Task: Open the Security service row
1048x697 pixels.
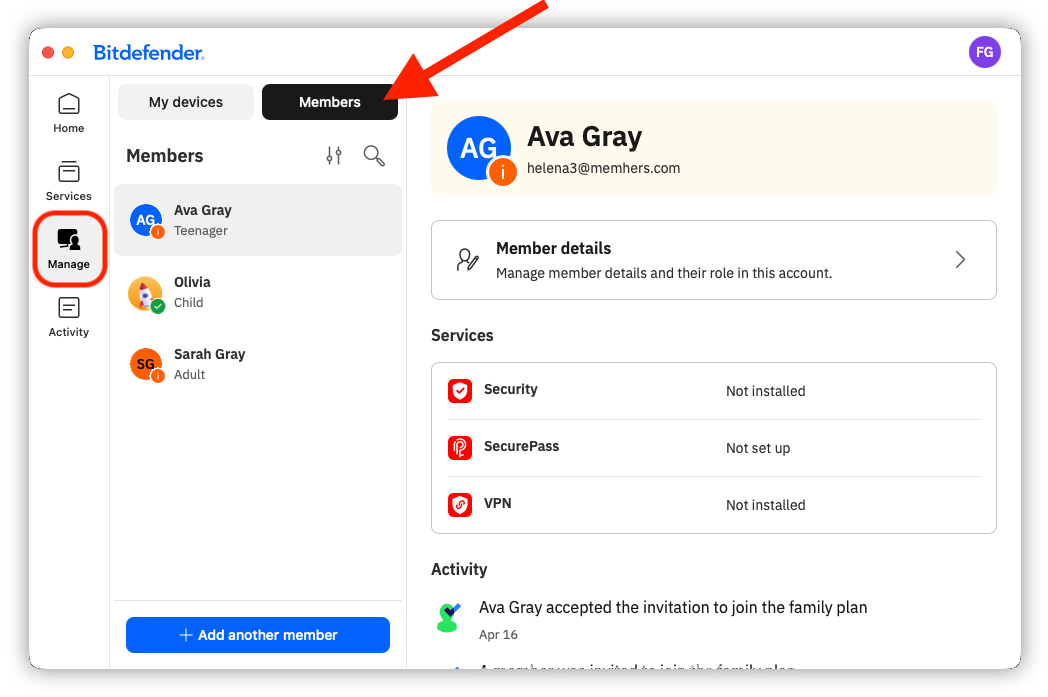Action: 714,391
